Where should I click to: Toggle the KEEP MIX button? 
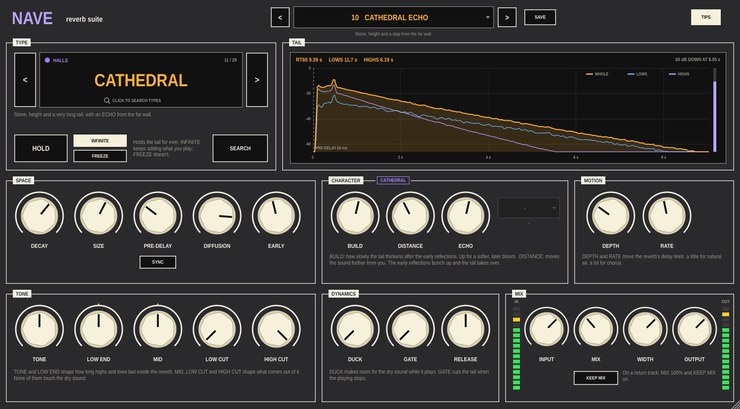pos(596,378)
